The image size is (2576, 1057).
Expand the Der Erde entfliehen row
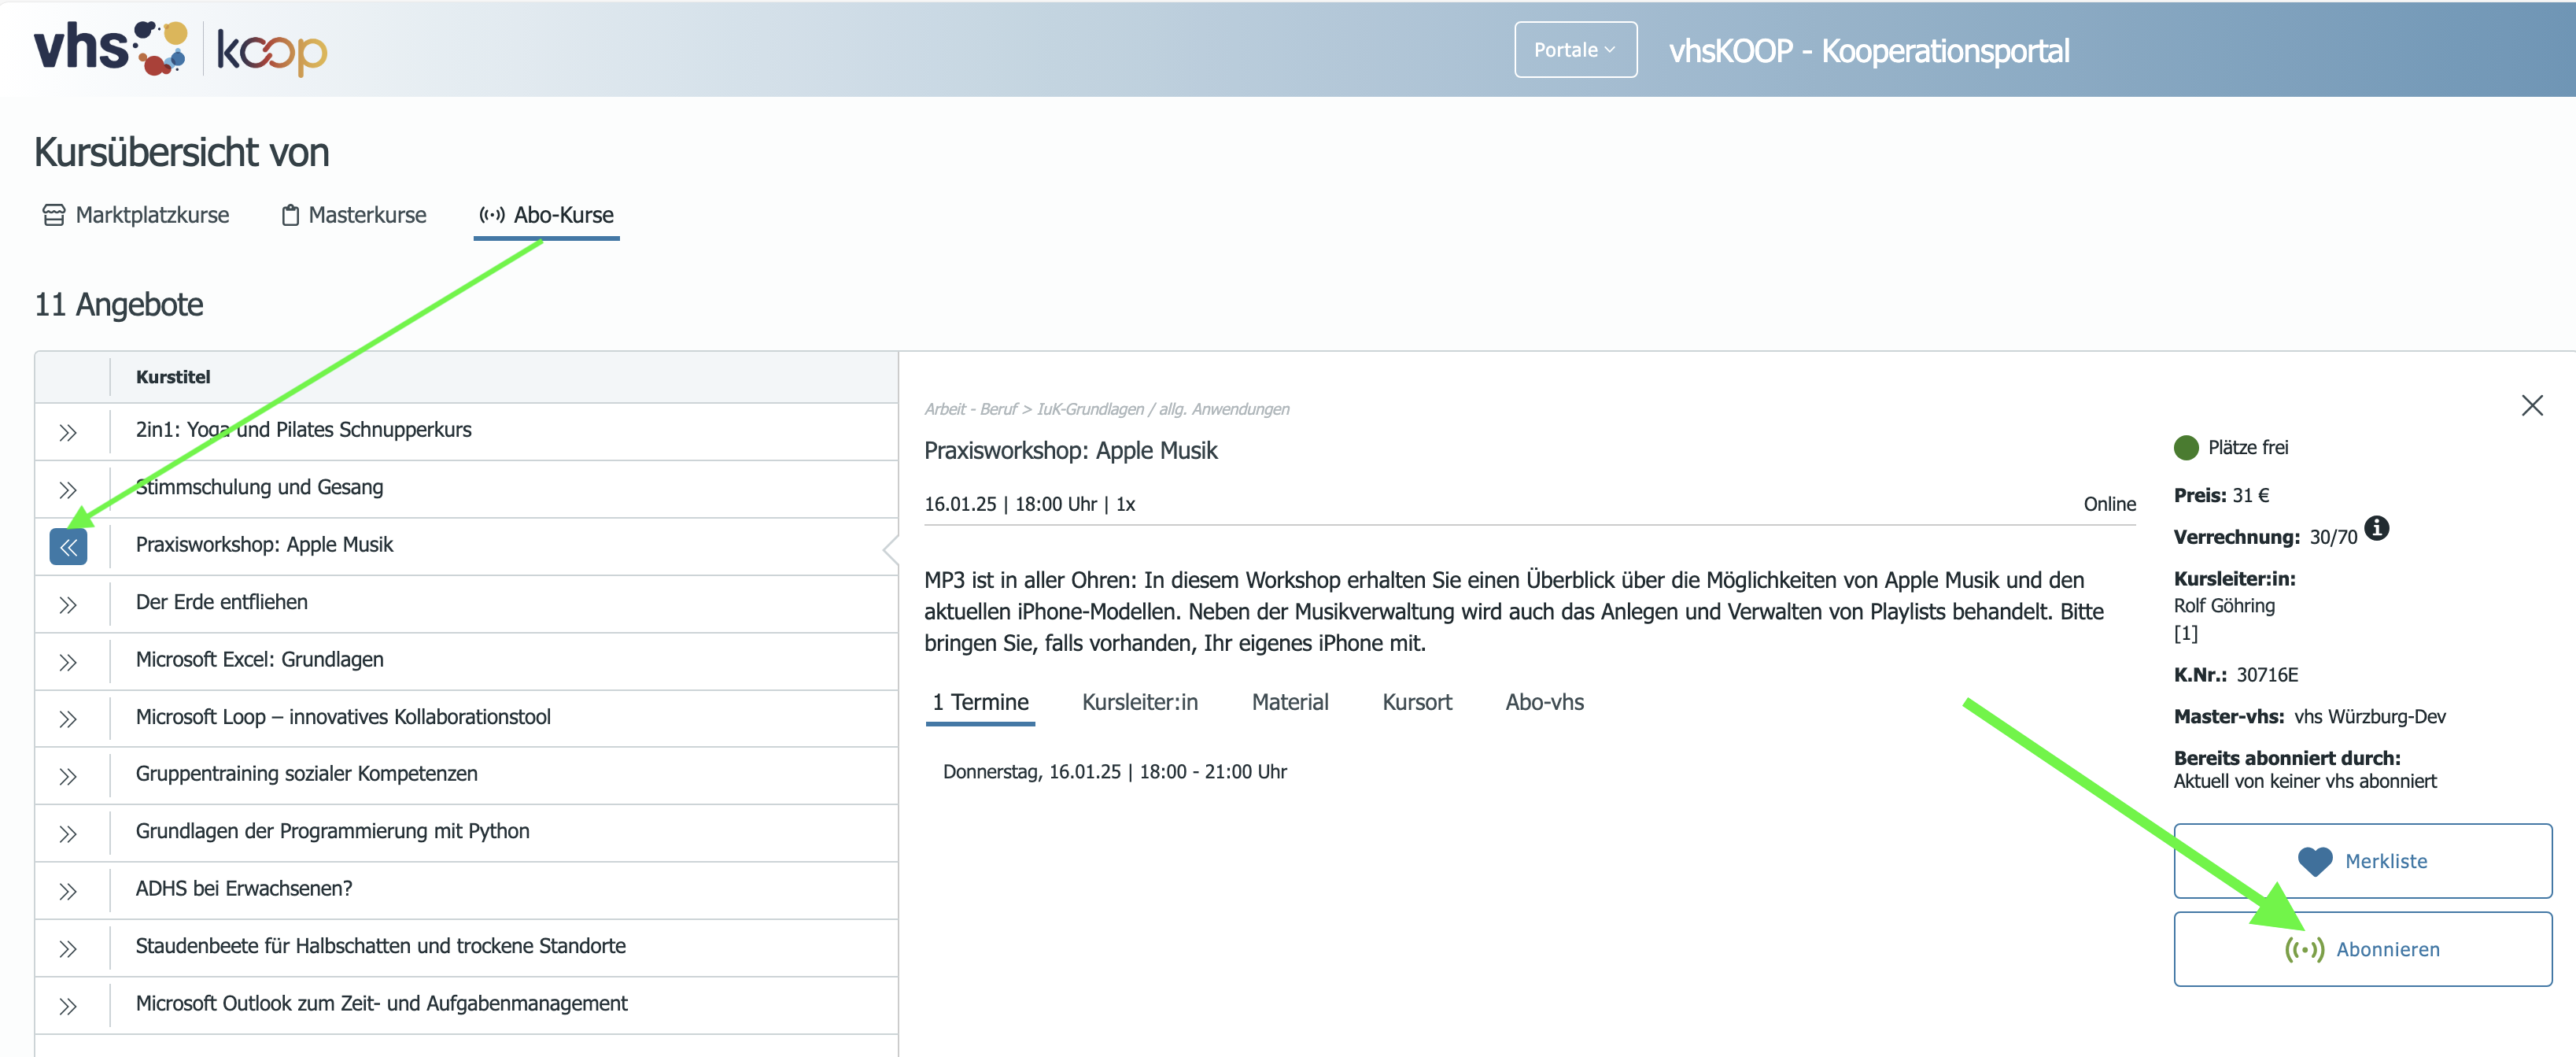pyautogui.click(x=68, y=604)
